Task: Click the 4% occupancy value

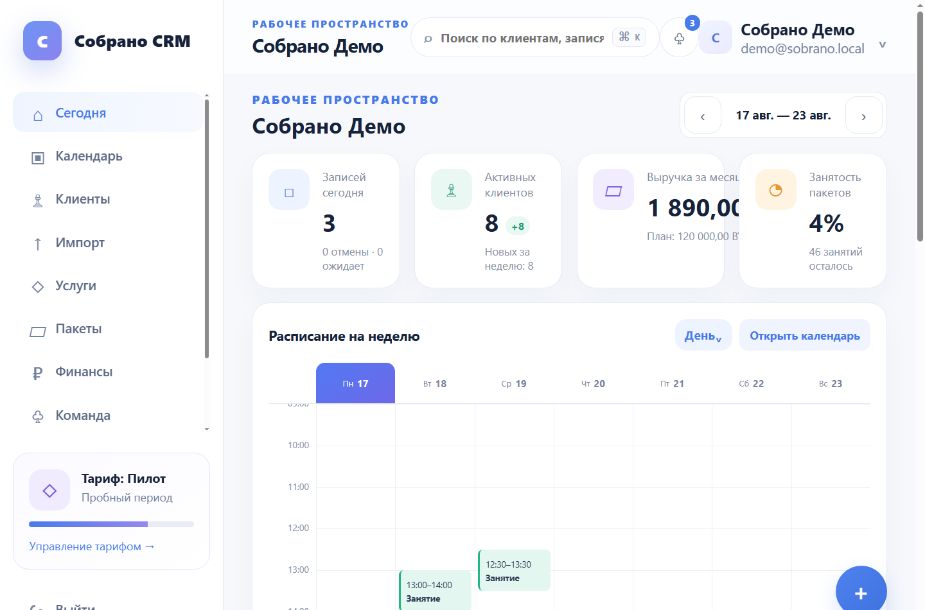Action: pos(826,224)
